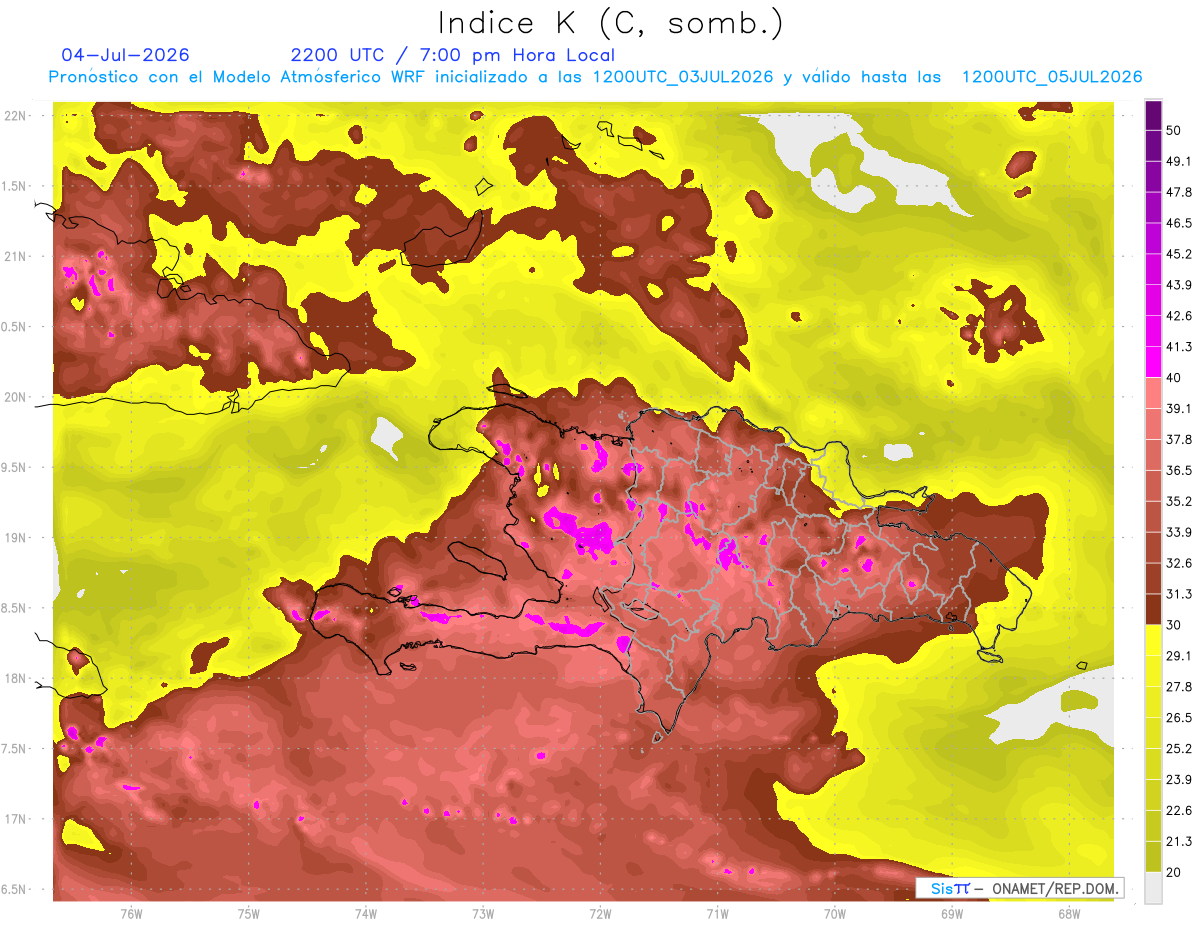This screenshot has height=927, width=1200.
Task: Click the 70W longitude axis label
Action: pos(834,914)
